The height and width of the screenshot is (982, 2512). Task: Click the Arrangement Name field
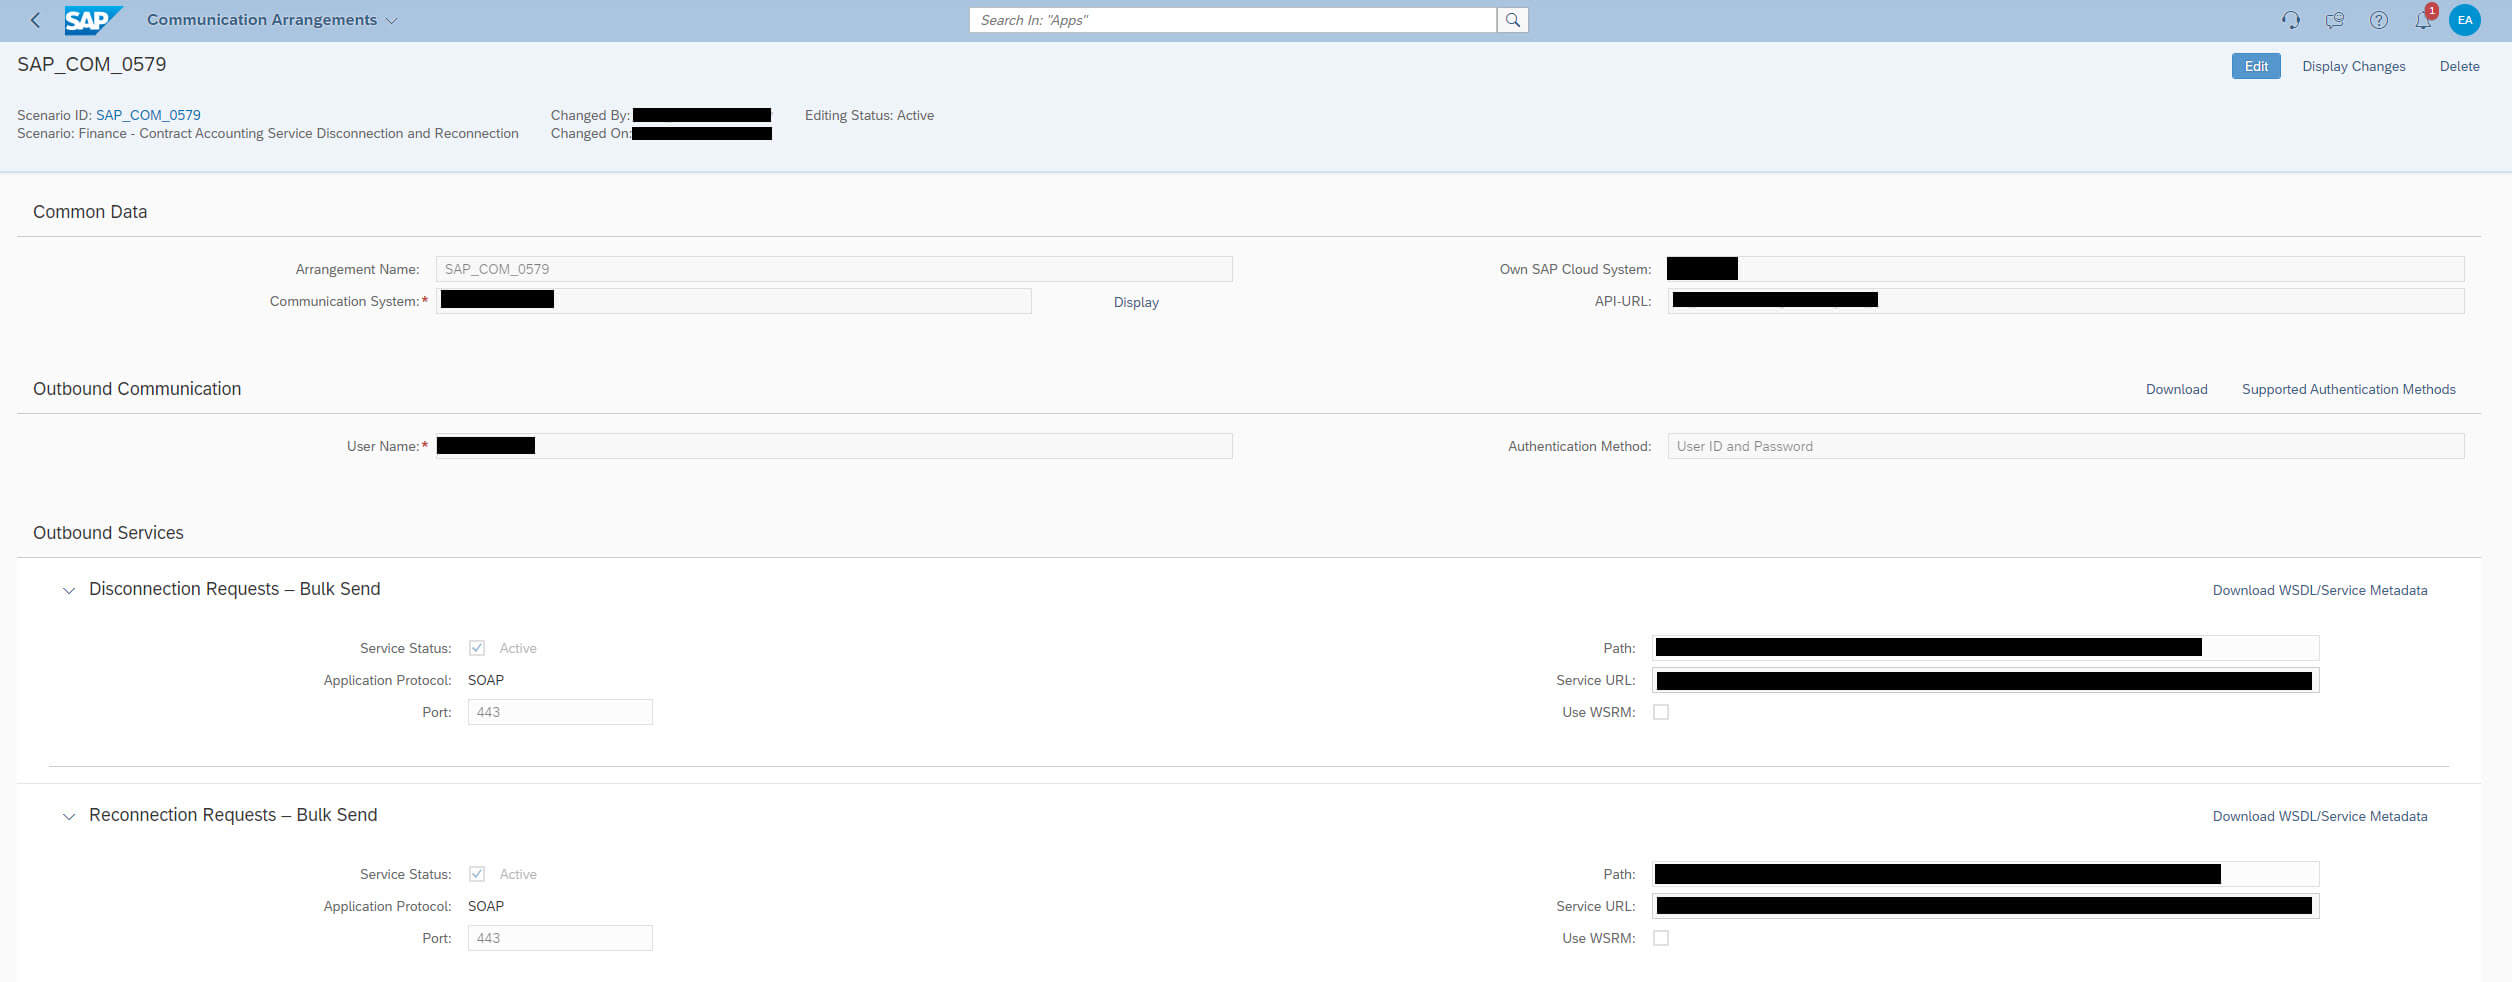(x=834, y=269)
